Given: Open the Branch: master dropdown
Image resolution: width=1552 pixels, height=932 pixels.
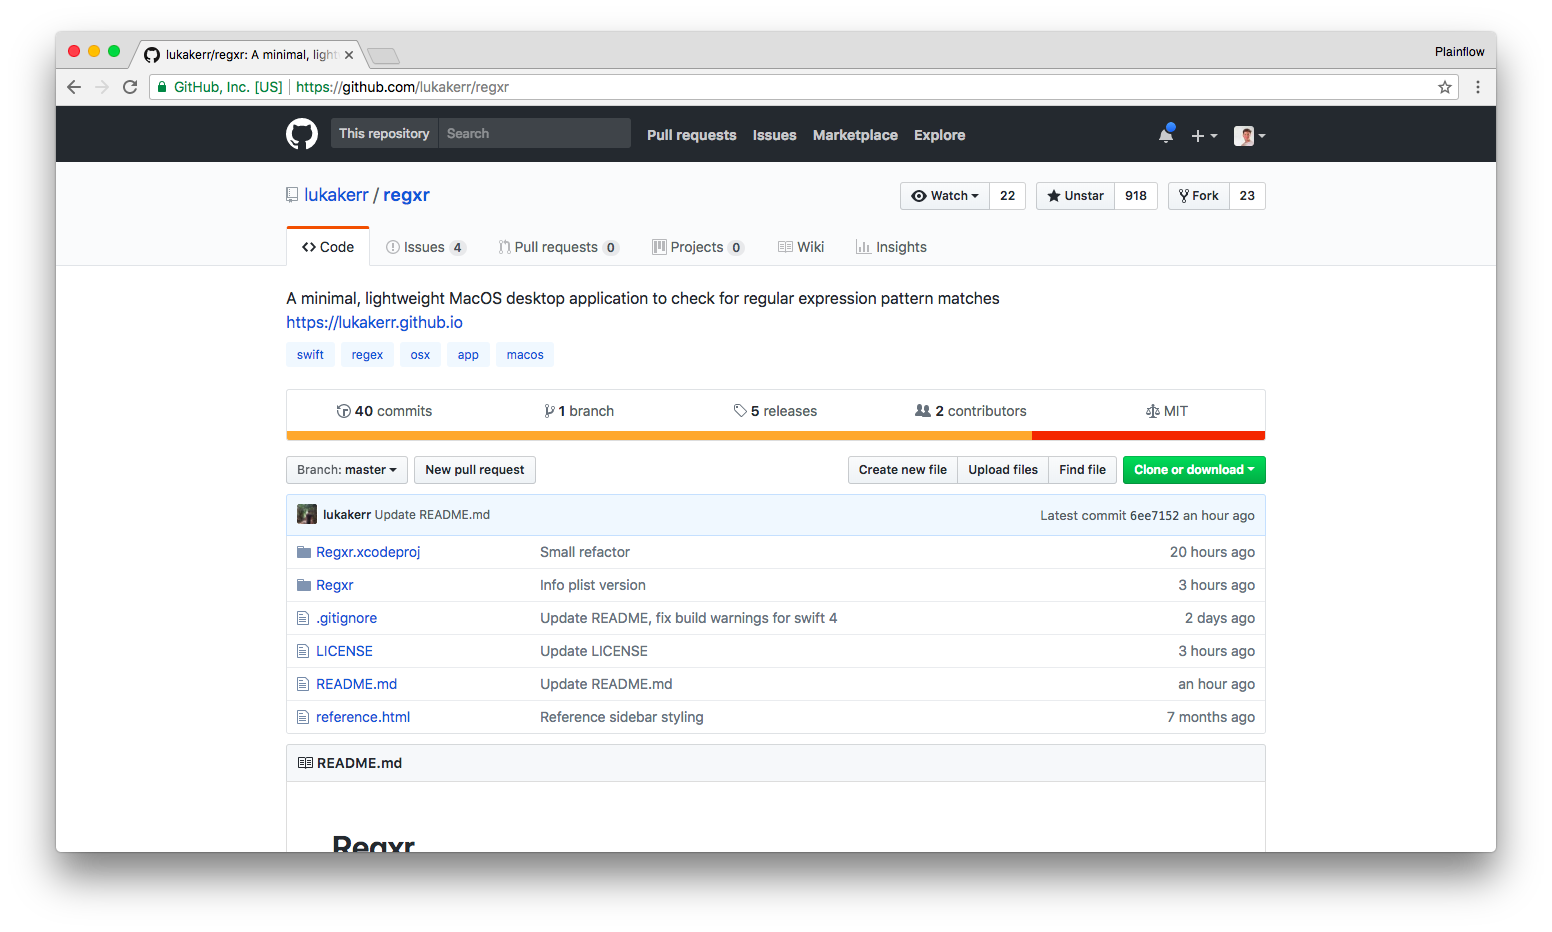Looking at the screenshot, I should (x=347, y=470).
